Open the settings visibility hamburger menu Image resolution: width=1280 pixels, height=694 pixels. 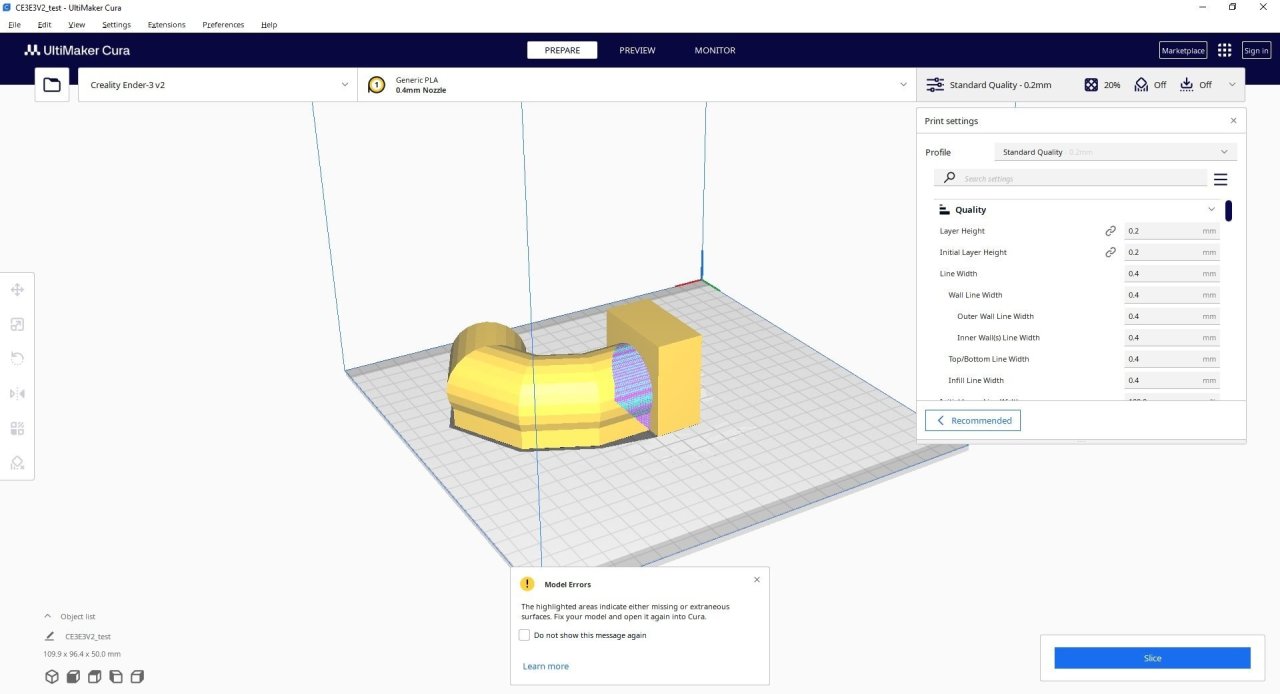[1220, 180]
